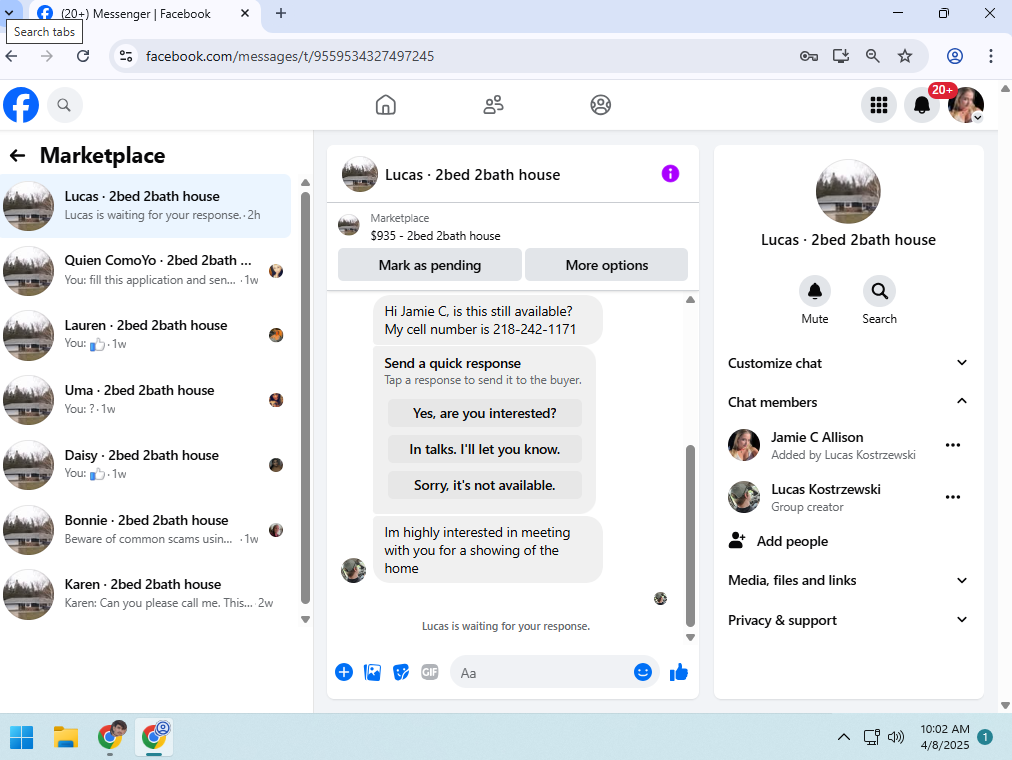Expand Media, files and links section
Image resolution: width=1012 pixels, height=760 pixels.
848,580
